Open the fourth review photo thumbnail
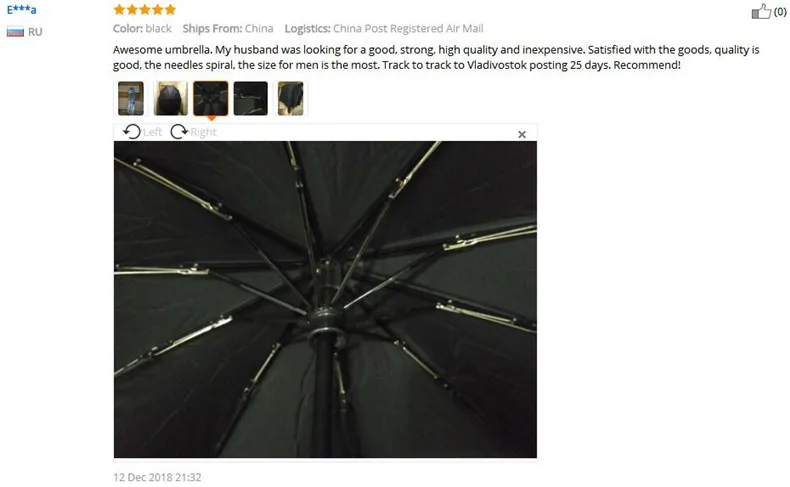 (x=250, y=98)
